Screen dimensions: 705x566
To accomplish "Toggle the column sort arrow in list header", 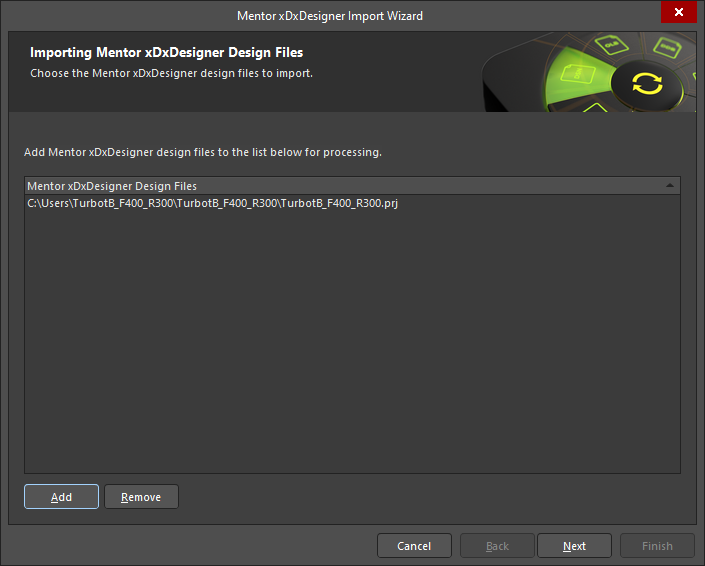I will pos(669,186).
